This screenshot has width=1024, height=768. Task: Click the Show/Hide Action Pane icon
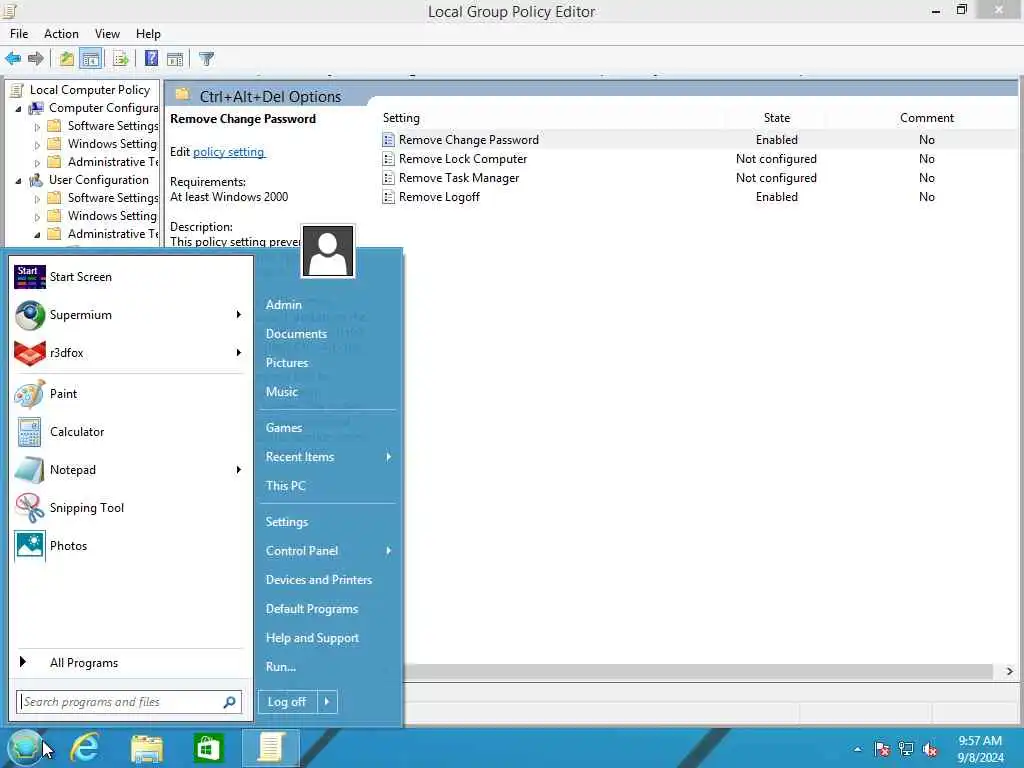pyautogui.click(x=174, y=59)
